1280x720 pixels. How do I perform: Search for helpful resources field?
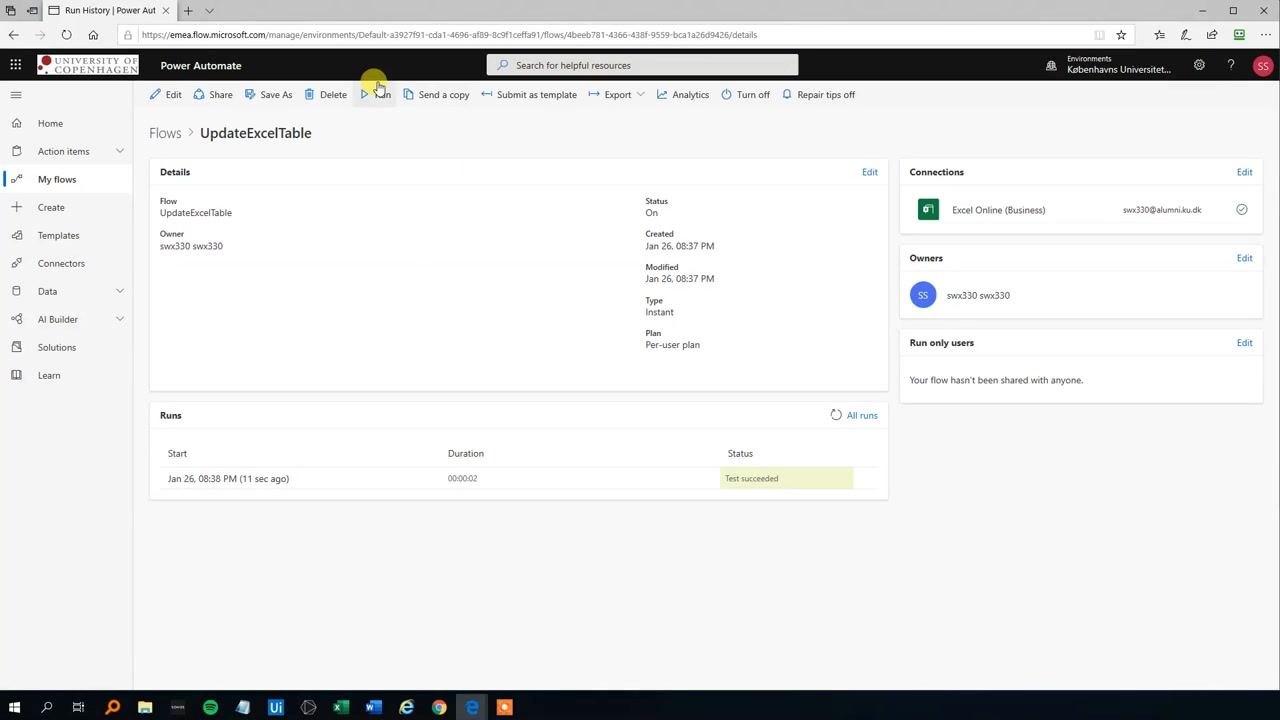pyautogui.click(x=642, y=65)
